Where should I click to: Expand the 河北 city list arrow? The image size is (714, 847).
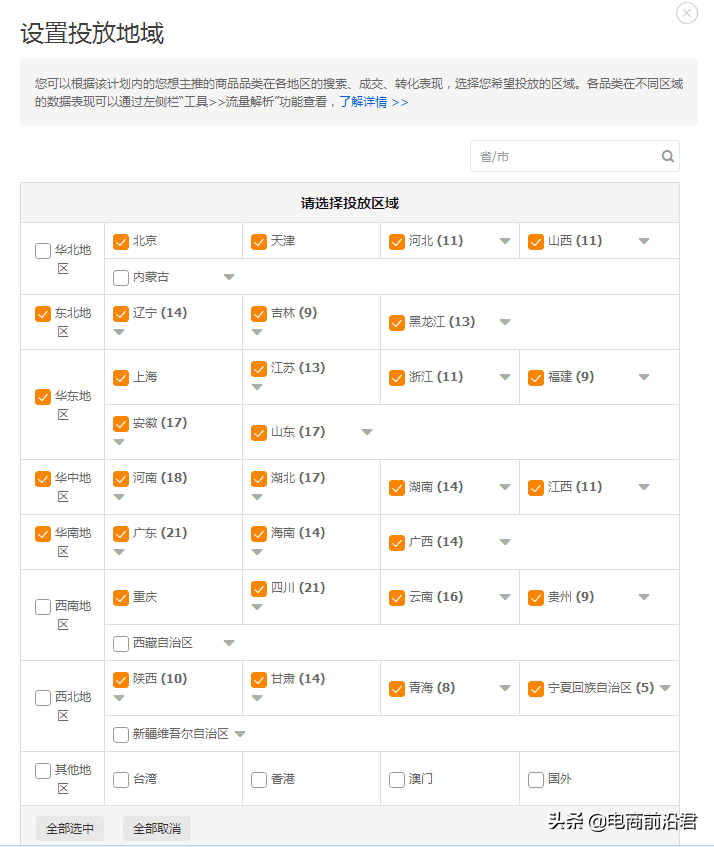[505, 241]
